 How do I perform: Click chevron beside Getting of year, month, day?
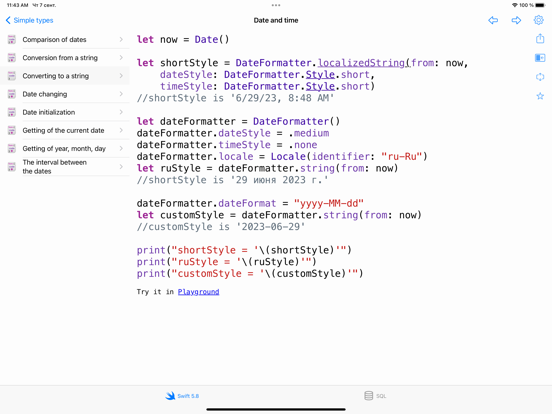(121, 149)
